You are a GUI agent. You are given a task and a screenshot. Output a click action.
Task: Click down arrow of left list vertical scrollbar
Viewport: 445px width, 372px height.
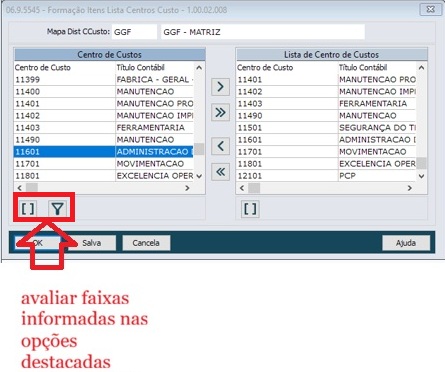(199, 176)
